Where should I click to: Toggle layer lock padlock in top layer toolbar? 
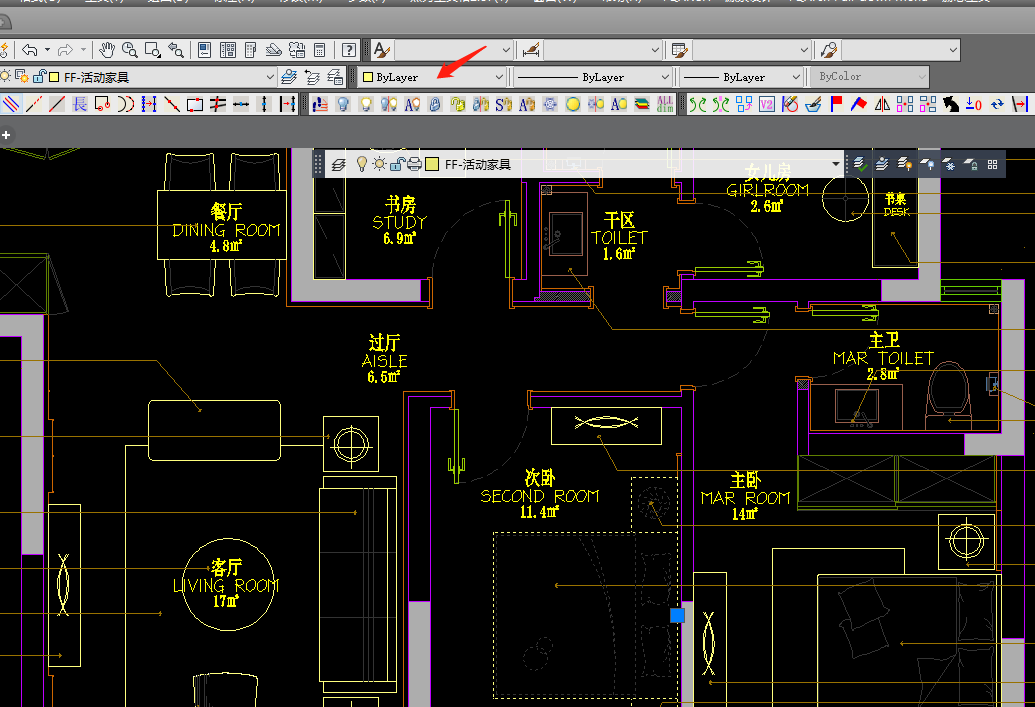[x=40, y=77]
